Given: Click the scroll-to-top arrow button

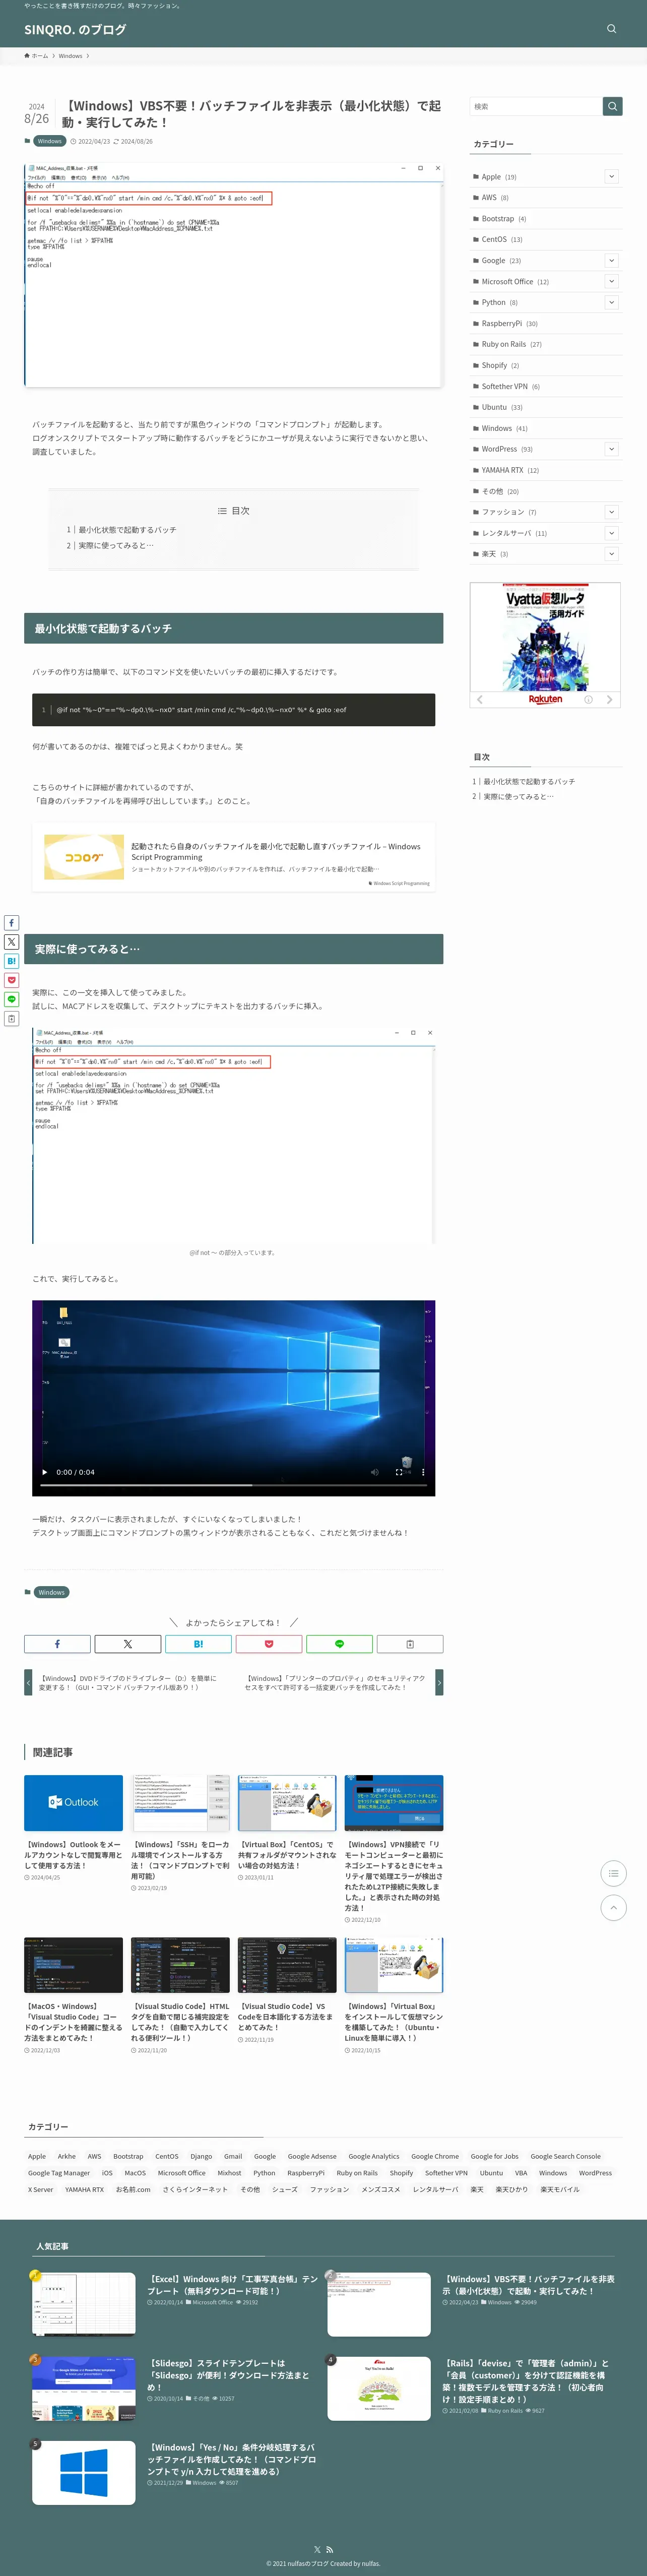Looking at the screenshot, I should (x=613, y=1908).
